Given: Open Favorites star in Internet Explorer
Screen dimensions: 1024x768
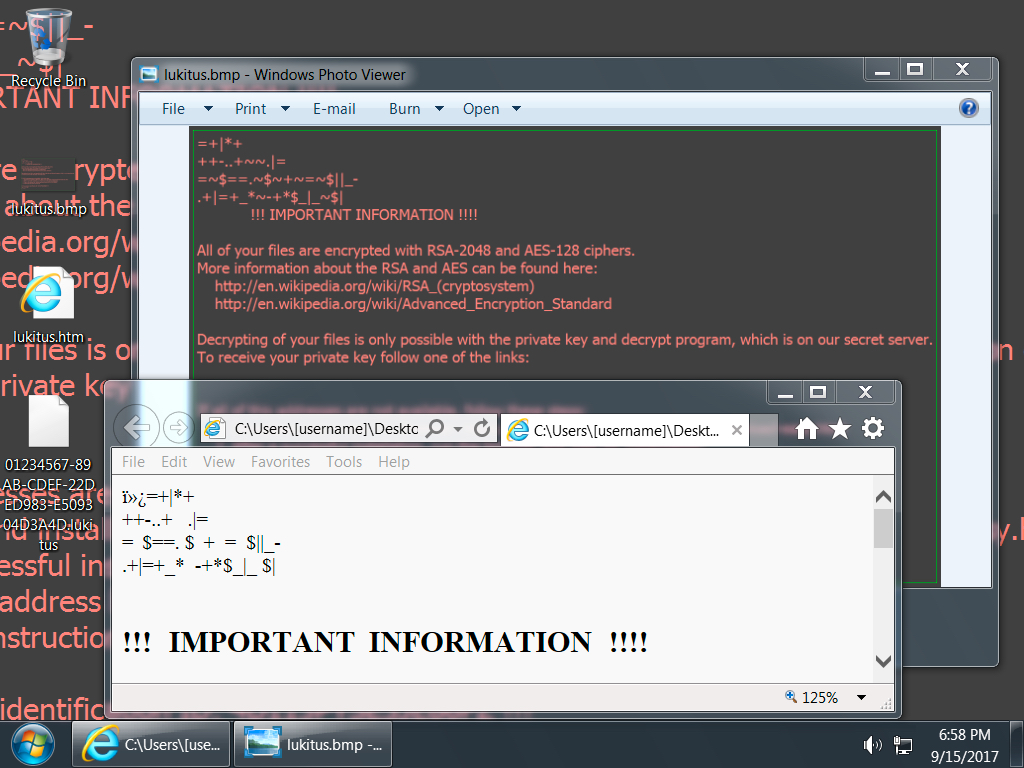Looking at the screenshot, I should pos(840,429).
